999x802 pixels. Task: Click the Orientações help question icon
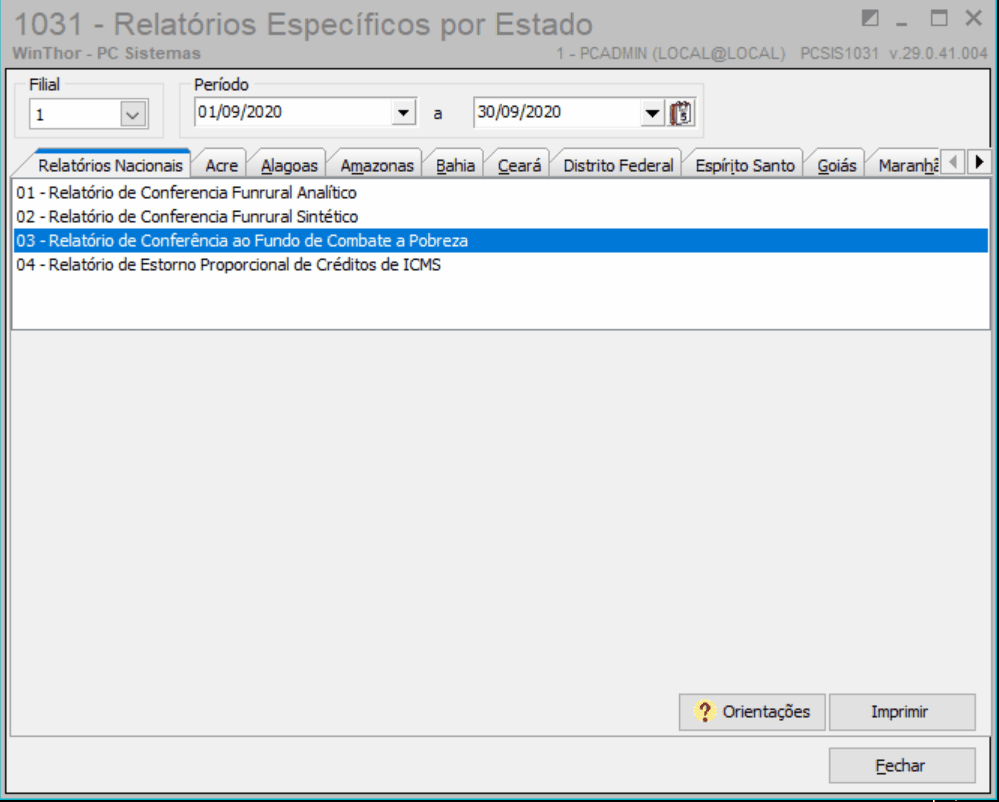(705, 712)
